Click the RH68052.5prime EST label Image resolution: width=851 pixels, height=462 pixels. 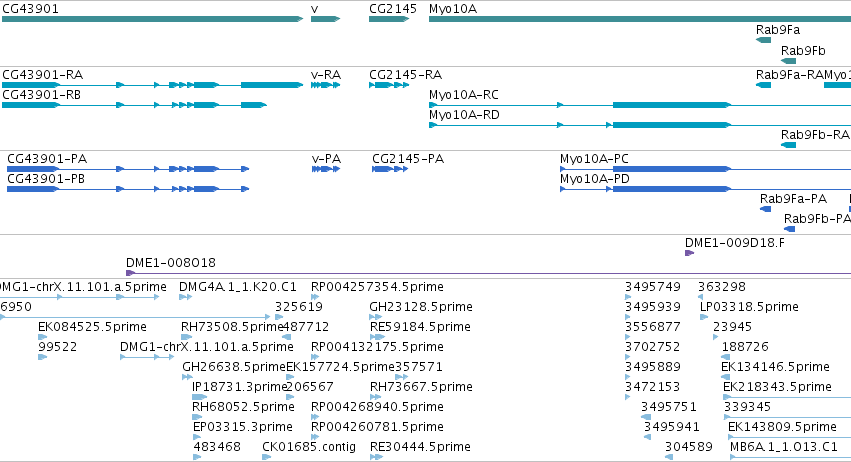pyautogui.click(x=243, y=407)
